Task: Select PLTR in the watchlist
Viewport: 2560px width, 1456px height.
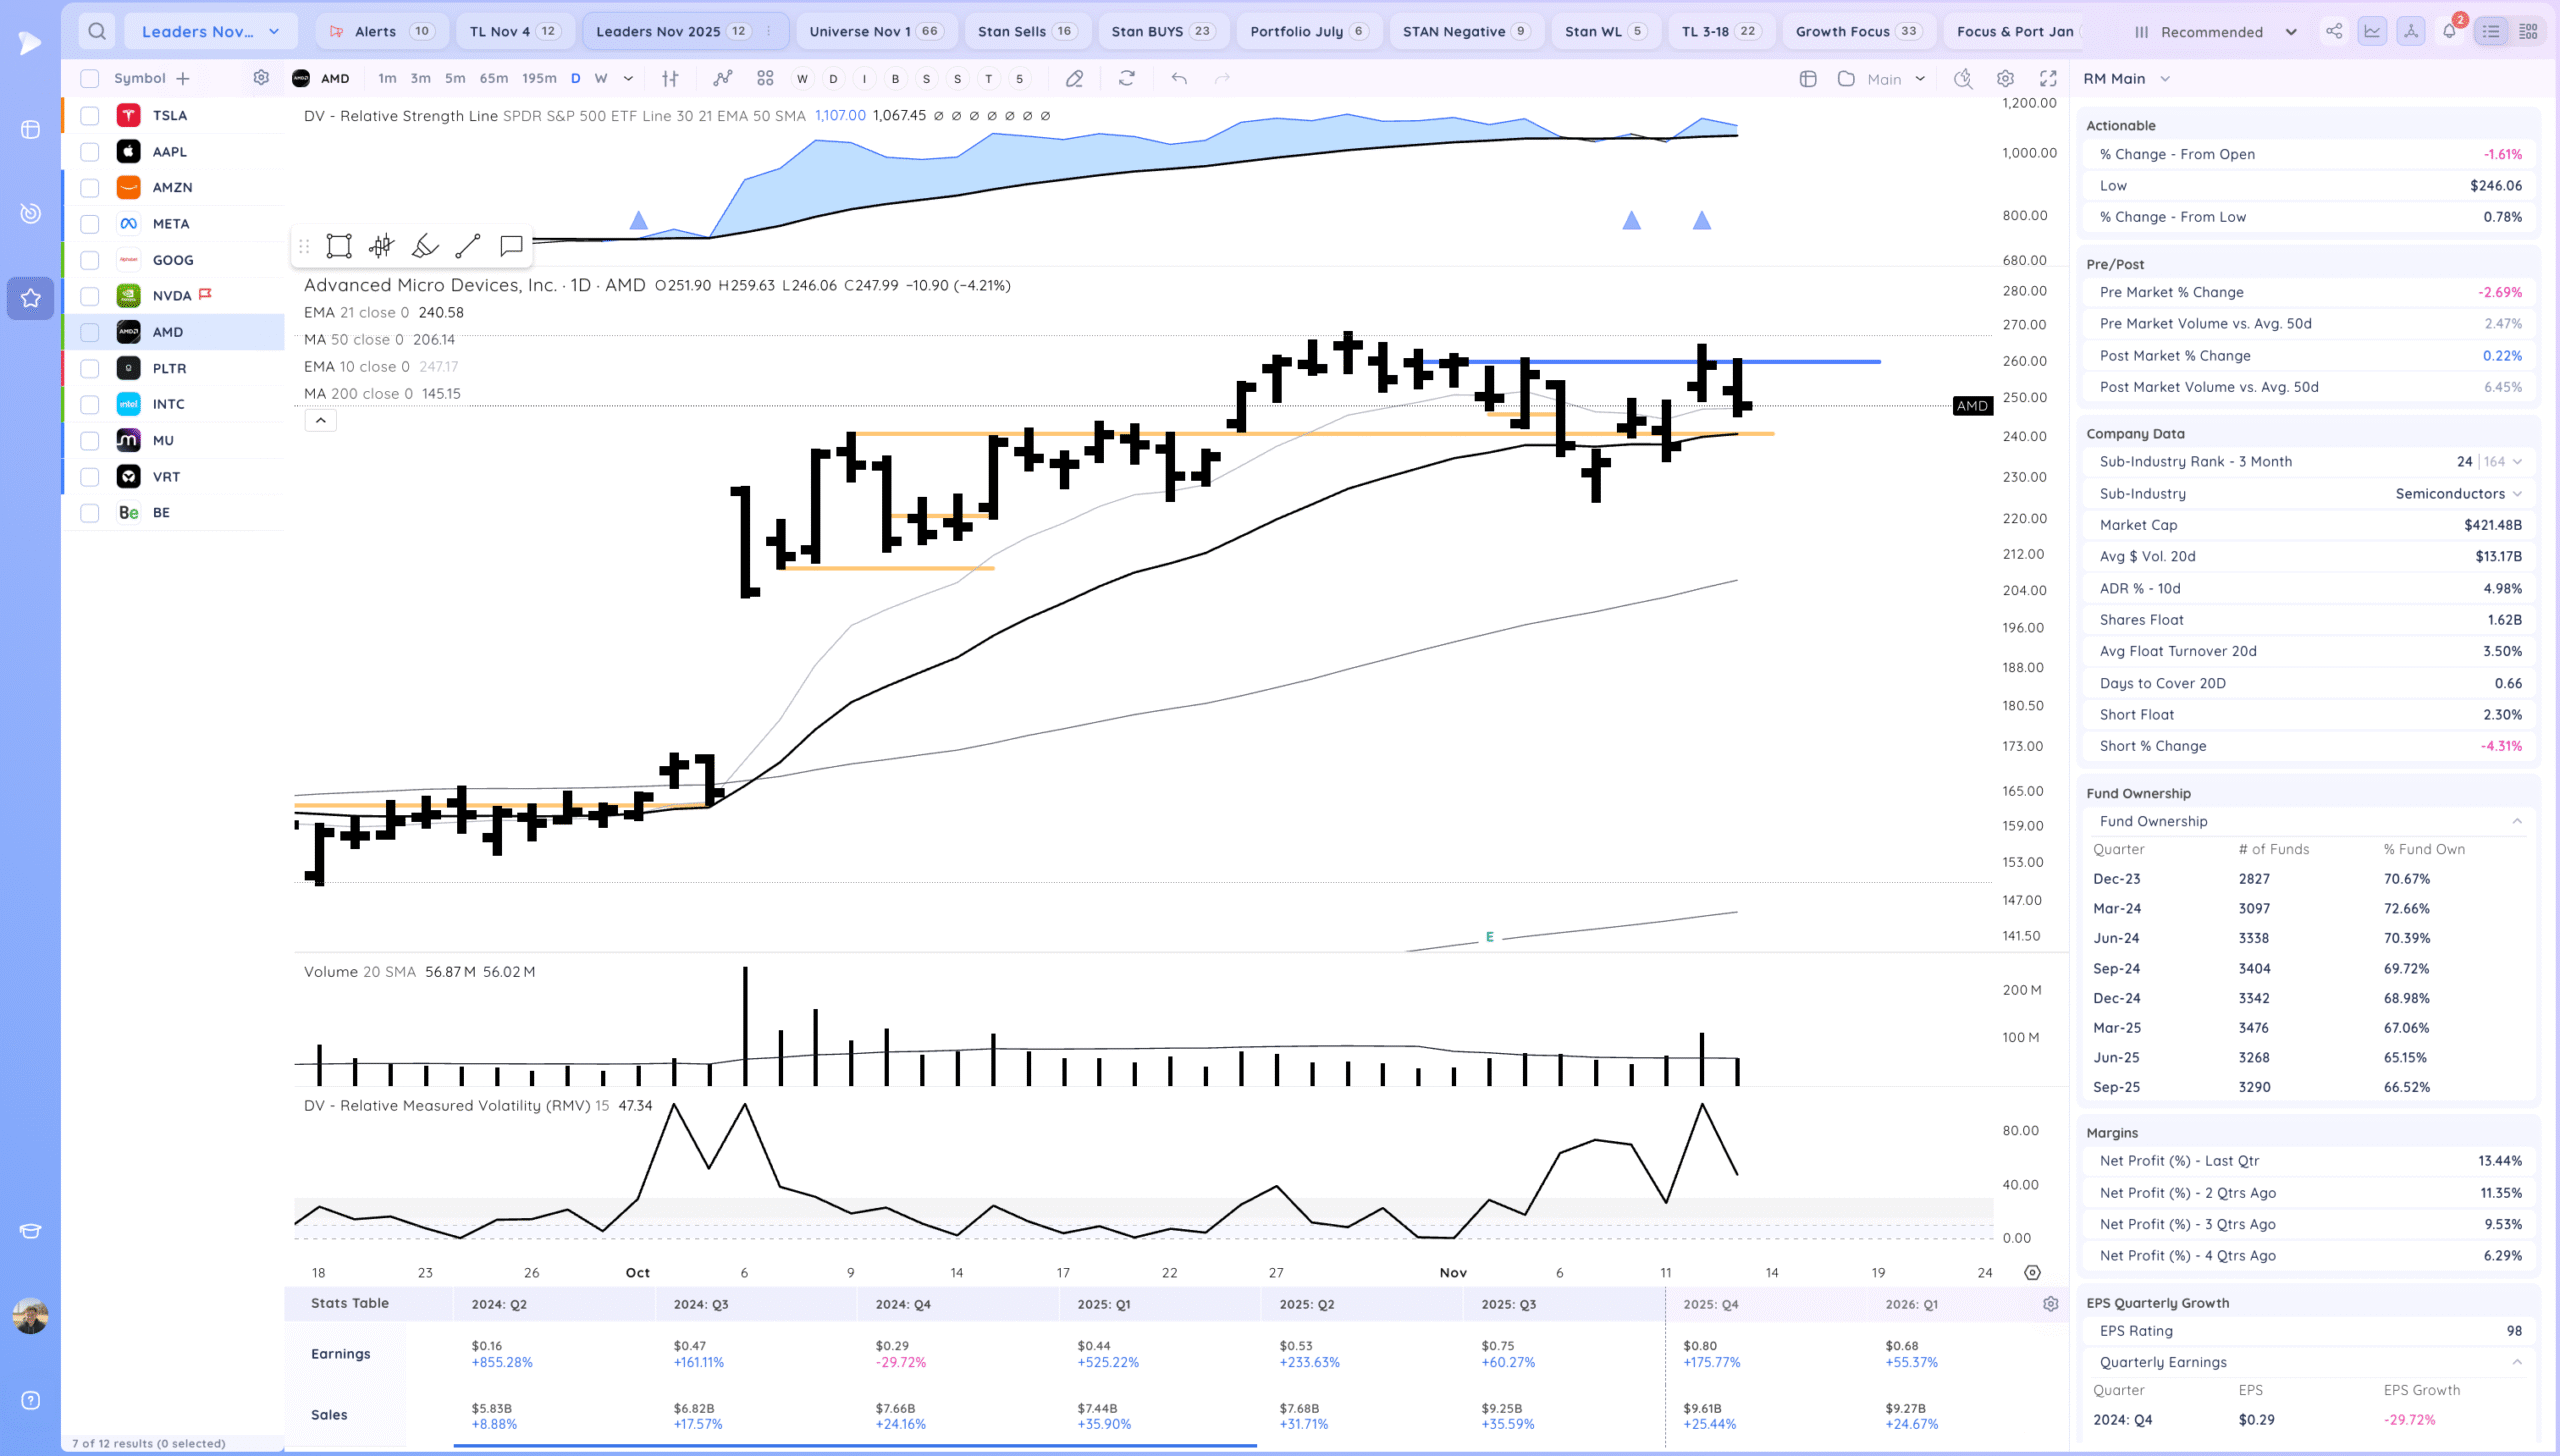Action: click(x=170, y=368)
